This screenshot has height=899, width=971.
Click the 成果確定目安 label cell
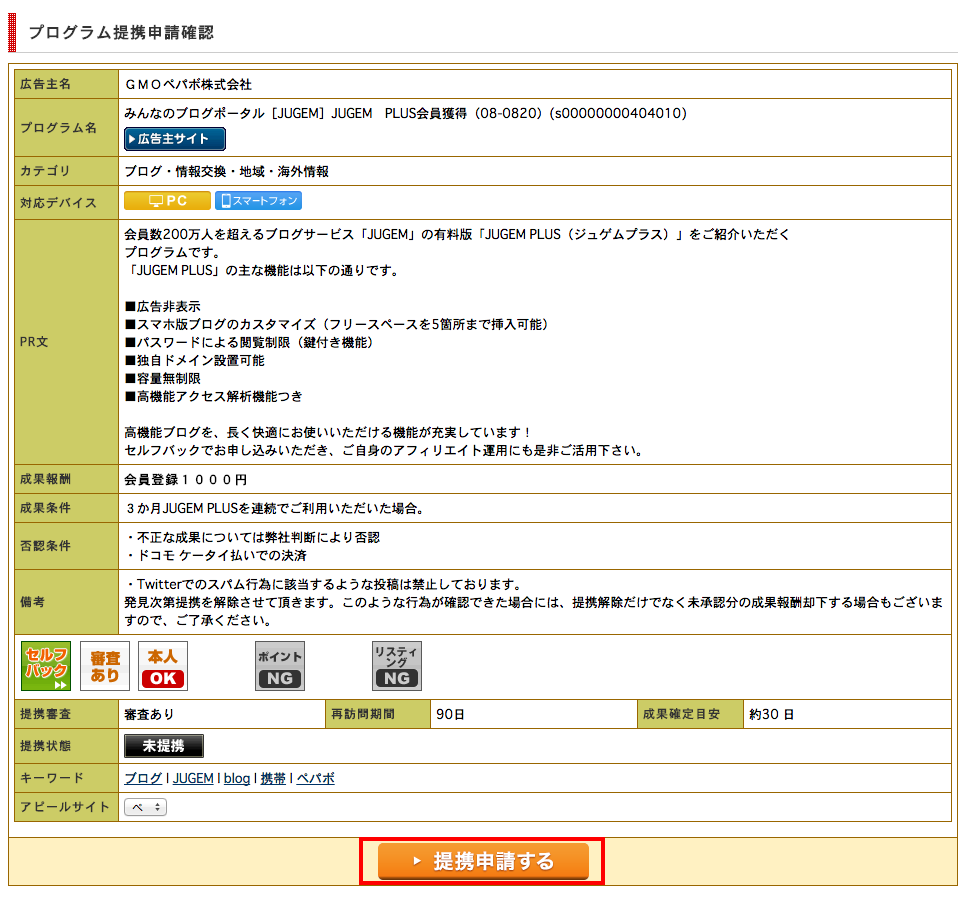681,714
